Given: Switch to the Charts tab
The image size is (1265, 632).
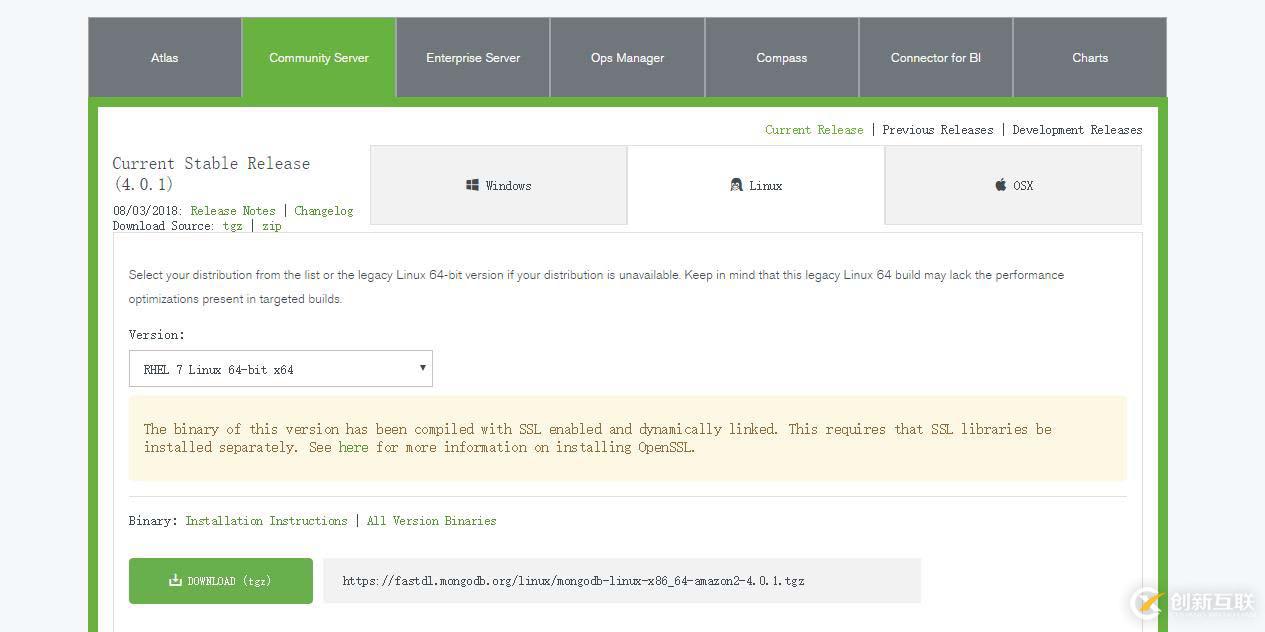Looking at the screenshot, I should tap(1090, 58).
